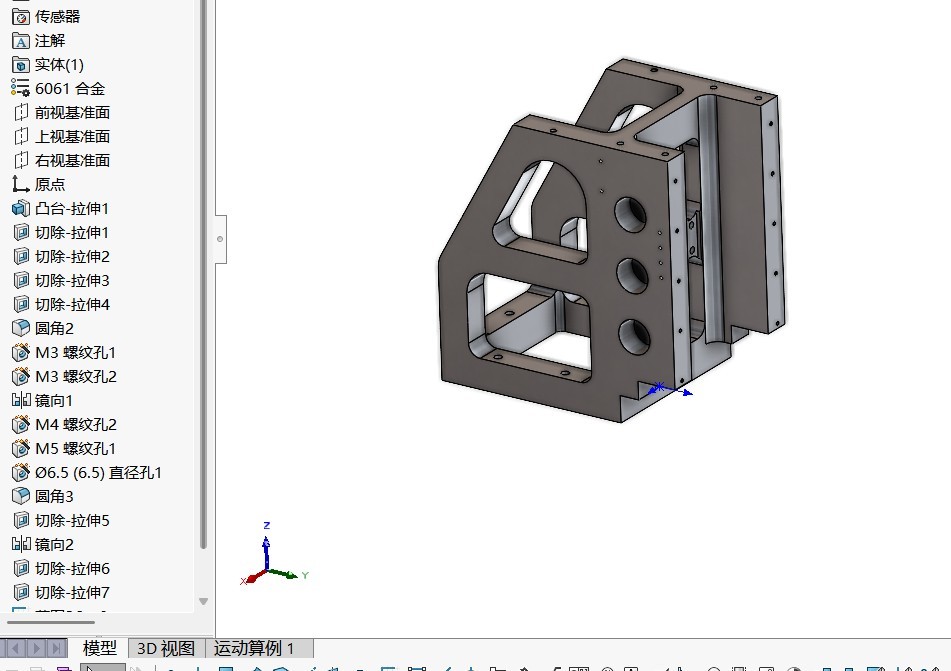Click the 原点 (Origin) icon in tree
The image size is (951, 671).
pos(20,185)
